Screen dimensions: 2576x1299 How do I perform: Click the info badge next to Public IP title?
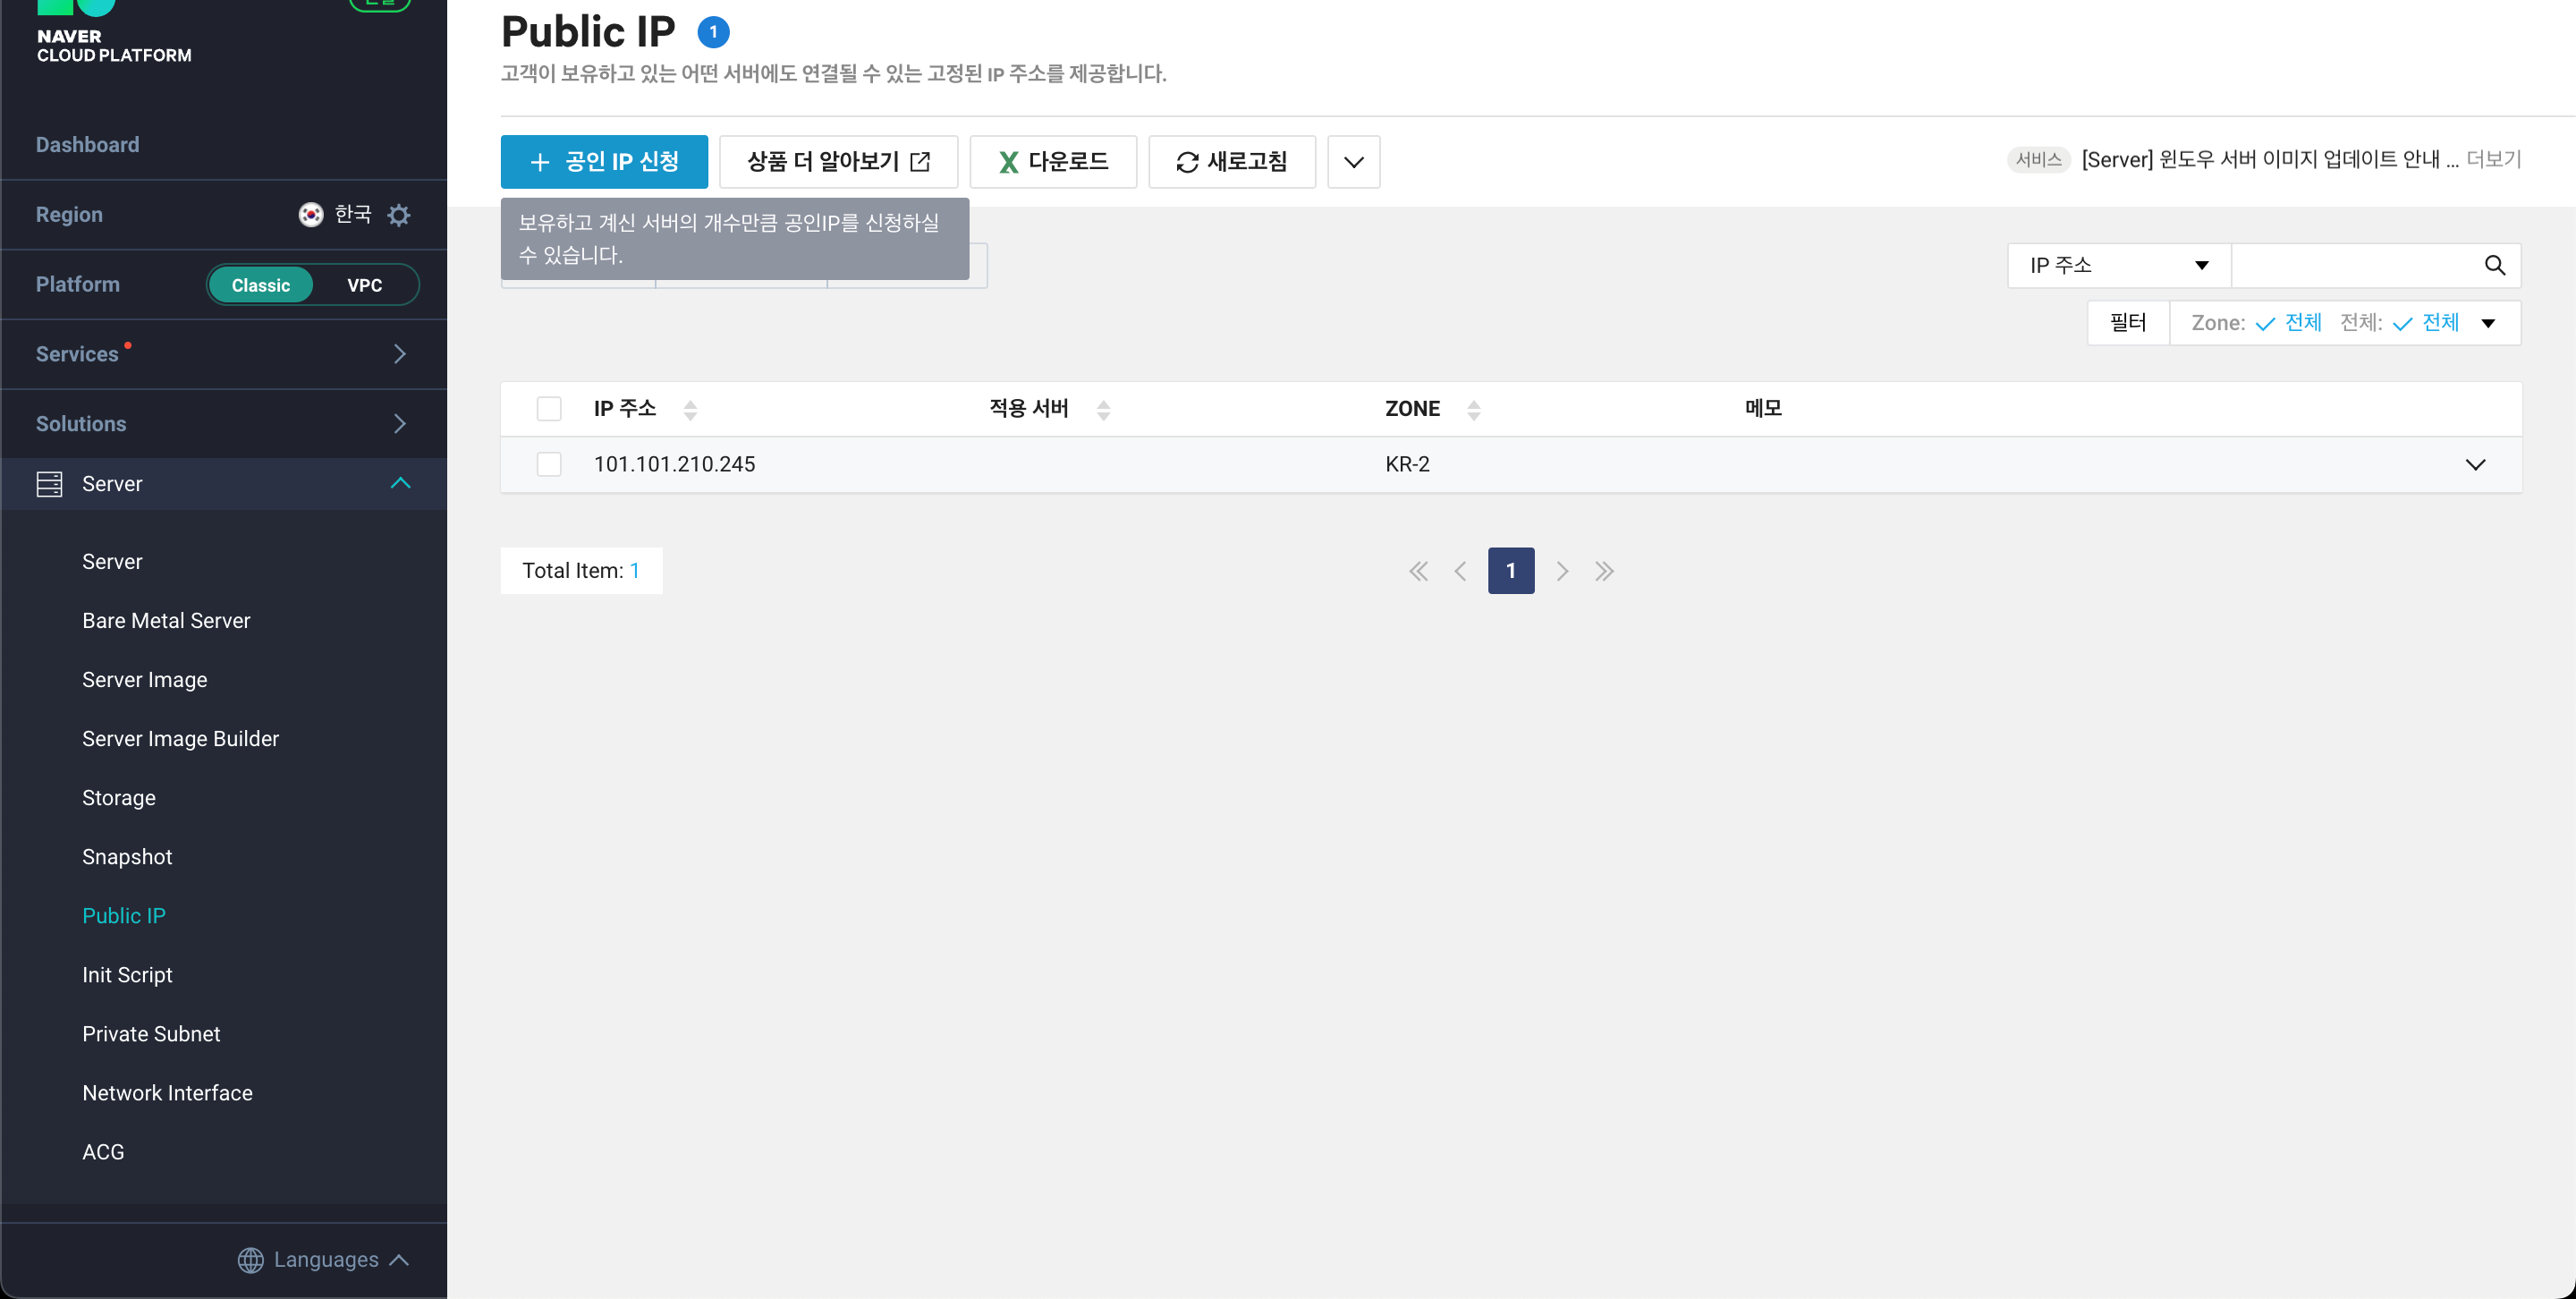[x=713, y=32]
